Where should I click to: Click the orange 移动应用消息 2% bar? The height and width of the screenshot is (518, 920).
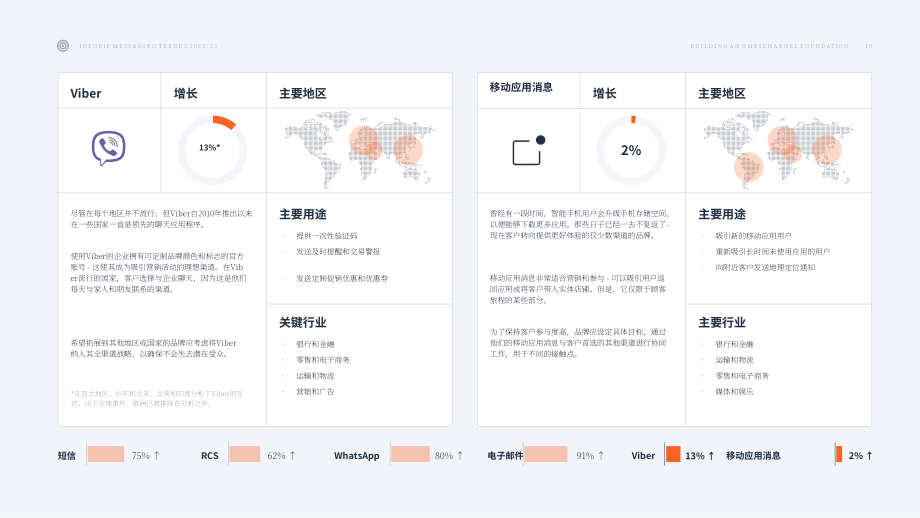point(839,454)
